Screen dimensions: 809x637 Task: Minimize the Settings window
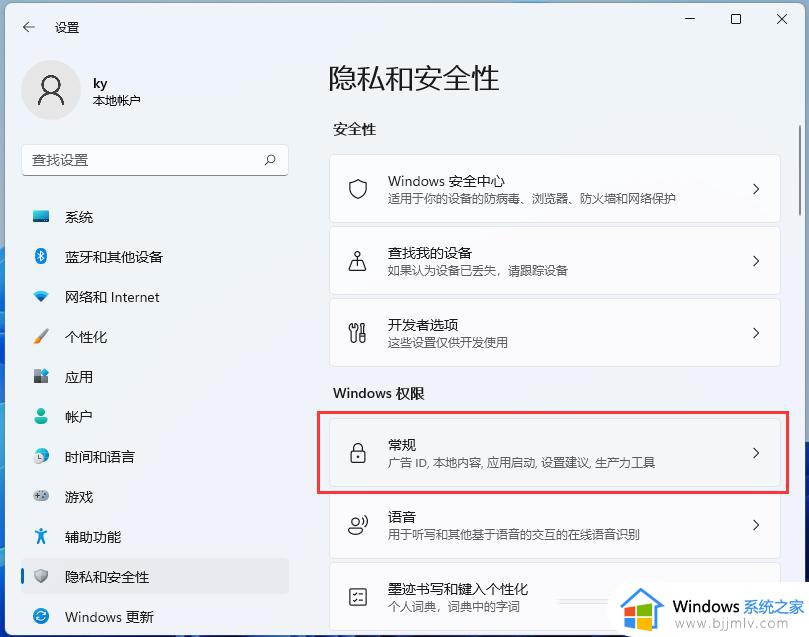(x=690, y=19)
